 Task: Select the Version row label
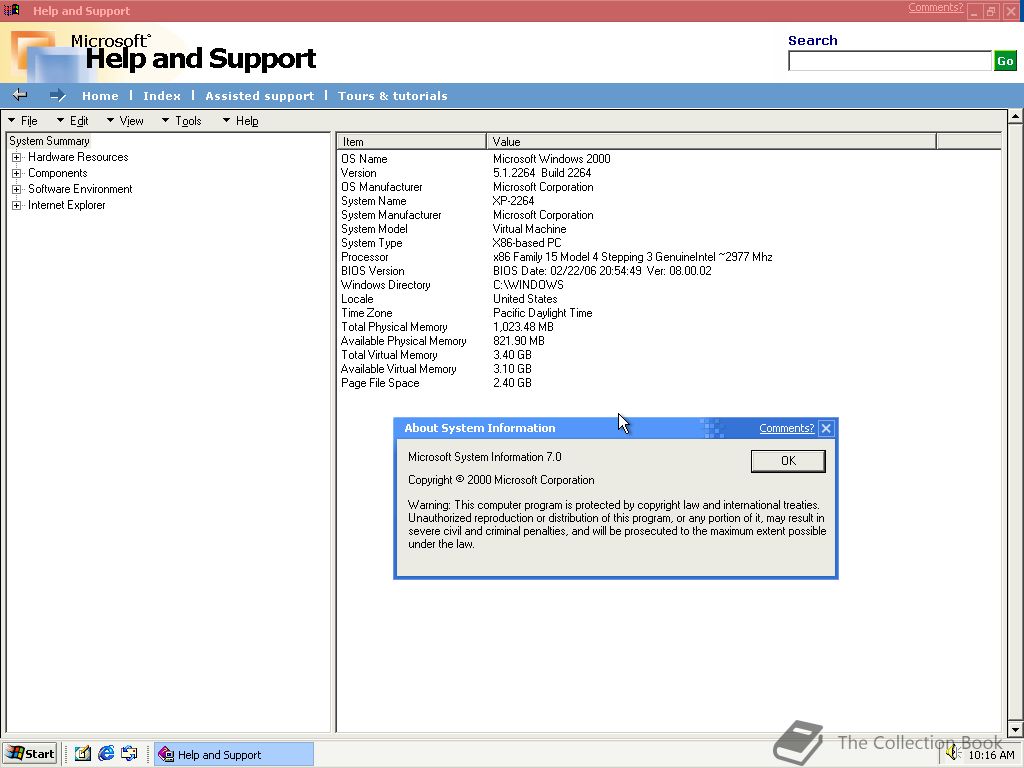pos(359,173)
